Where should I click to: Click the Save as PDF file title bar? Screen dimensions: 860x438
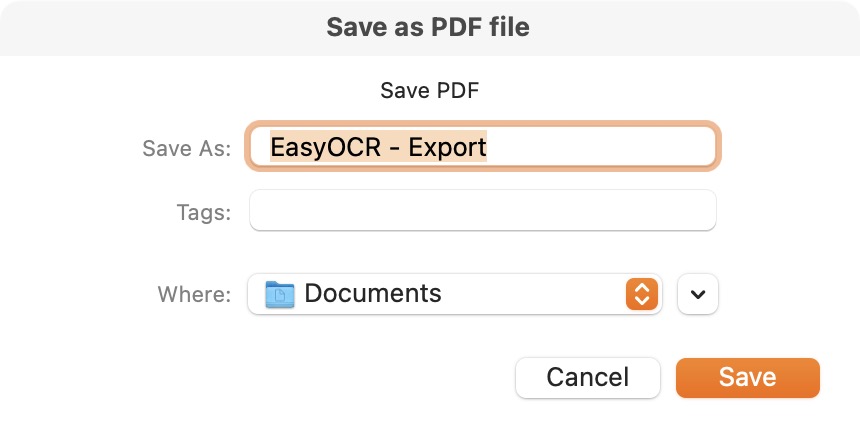428,27
